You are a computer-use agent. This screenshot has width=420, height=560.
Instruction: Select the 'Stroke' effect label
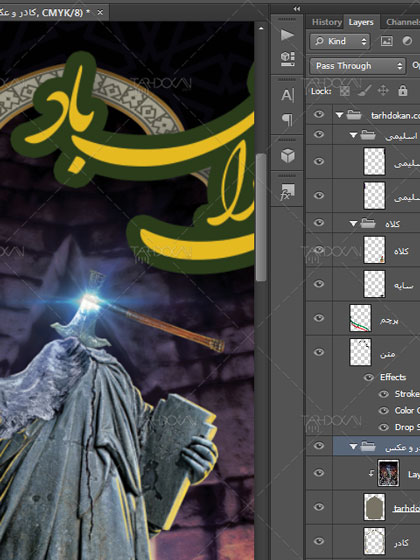click(x=407, y=394)
